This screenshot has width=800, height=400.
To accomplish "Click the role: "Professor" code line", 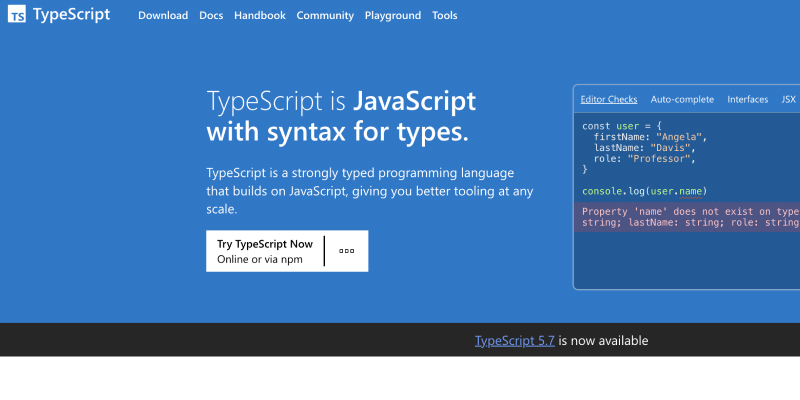I will (x=644, y=159).
